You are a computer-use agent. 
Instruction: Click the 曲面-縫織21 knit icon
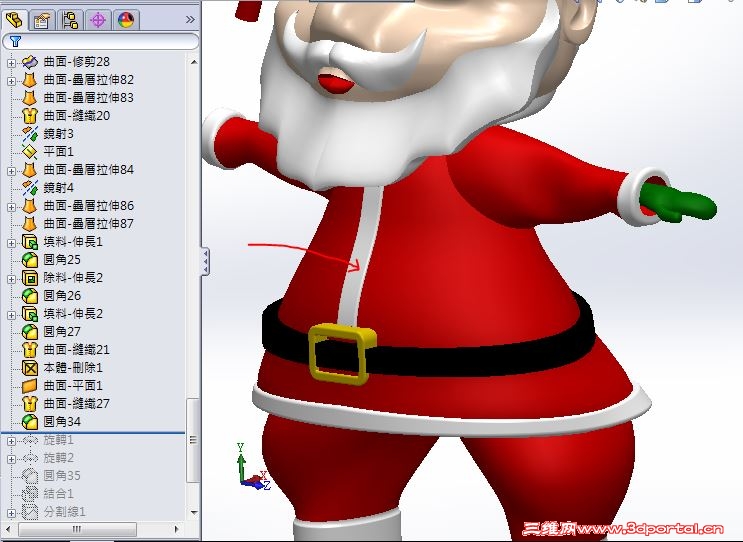point(30,350)
